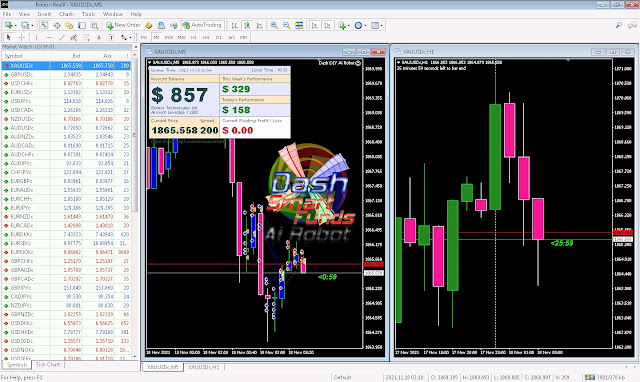The height and width of the screenshot is (382, 640).
Task: Activate the XAUUSDc,H1 chart tab
Action: [204, 367]
